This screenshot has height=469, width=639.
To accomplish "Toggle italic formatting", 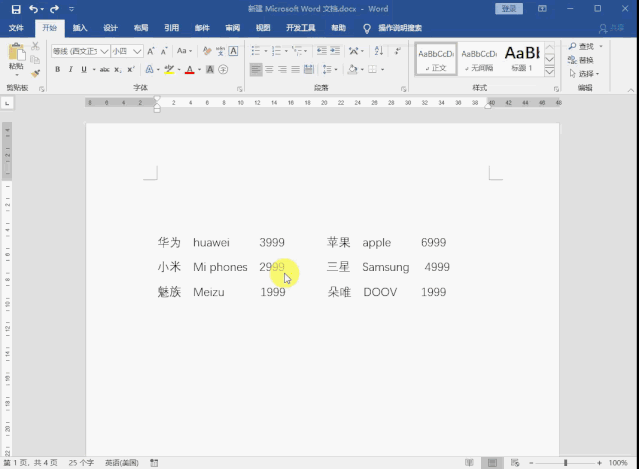I will pos(71,69).
